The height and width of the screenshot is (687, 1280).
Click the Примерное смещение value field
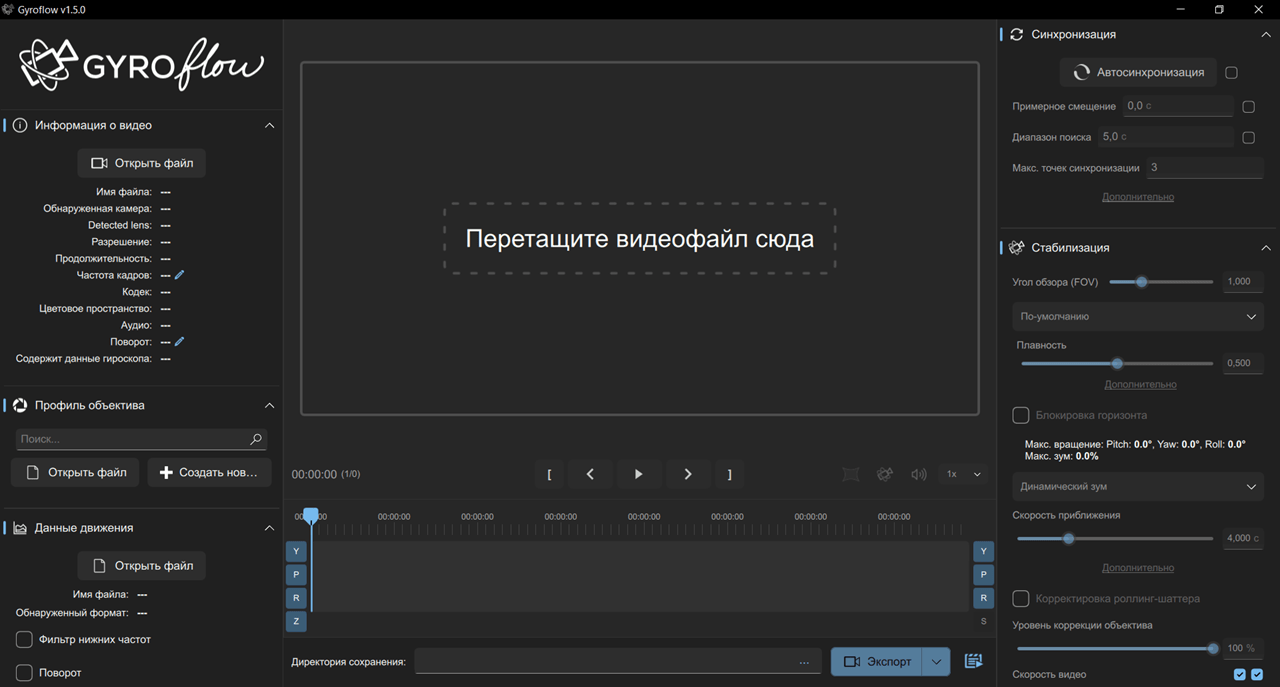click(1178, 106)
